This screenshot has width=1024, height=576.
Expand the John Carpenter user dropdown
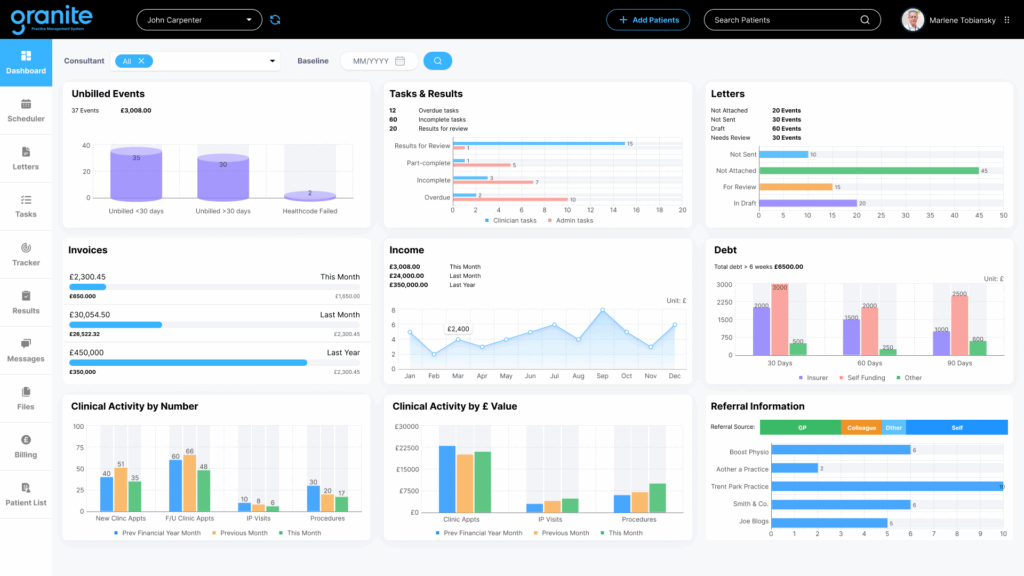coord(249,20)
